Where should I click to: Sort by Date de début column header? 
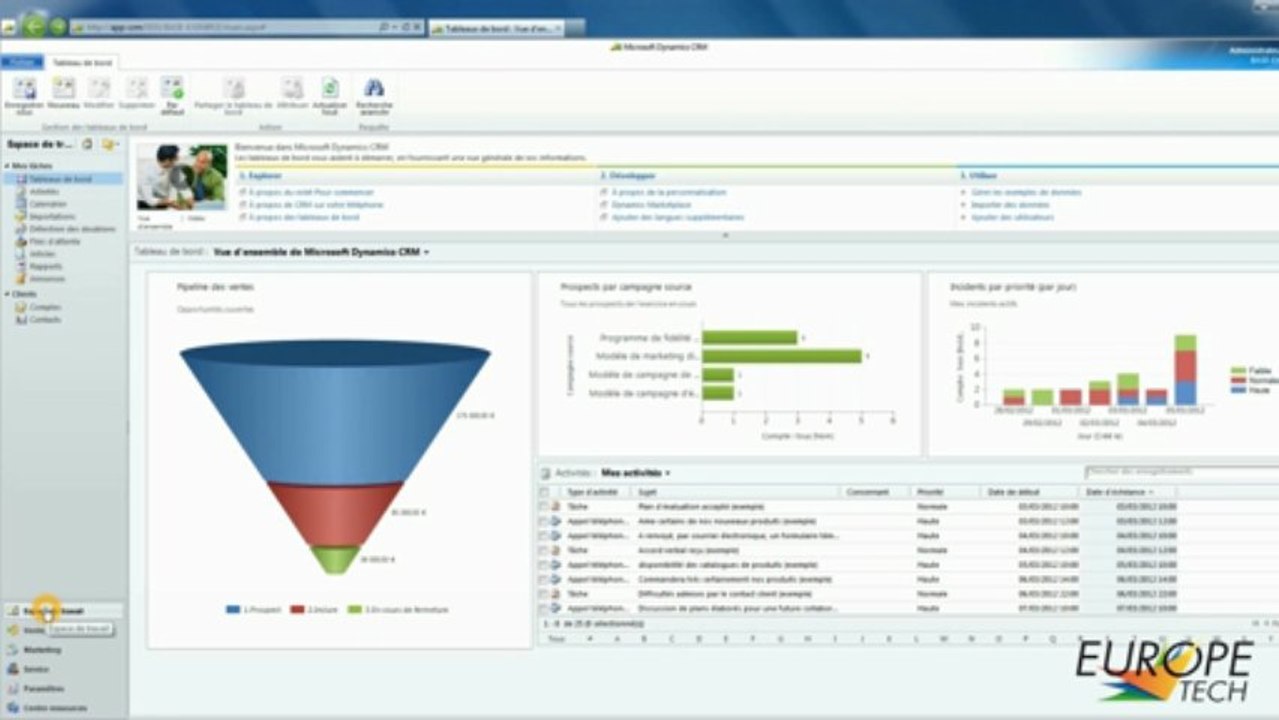[x=1012, y=492]
